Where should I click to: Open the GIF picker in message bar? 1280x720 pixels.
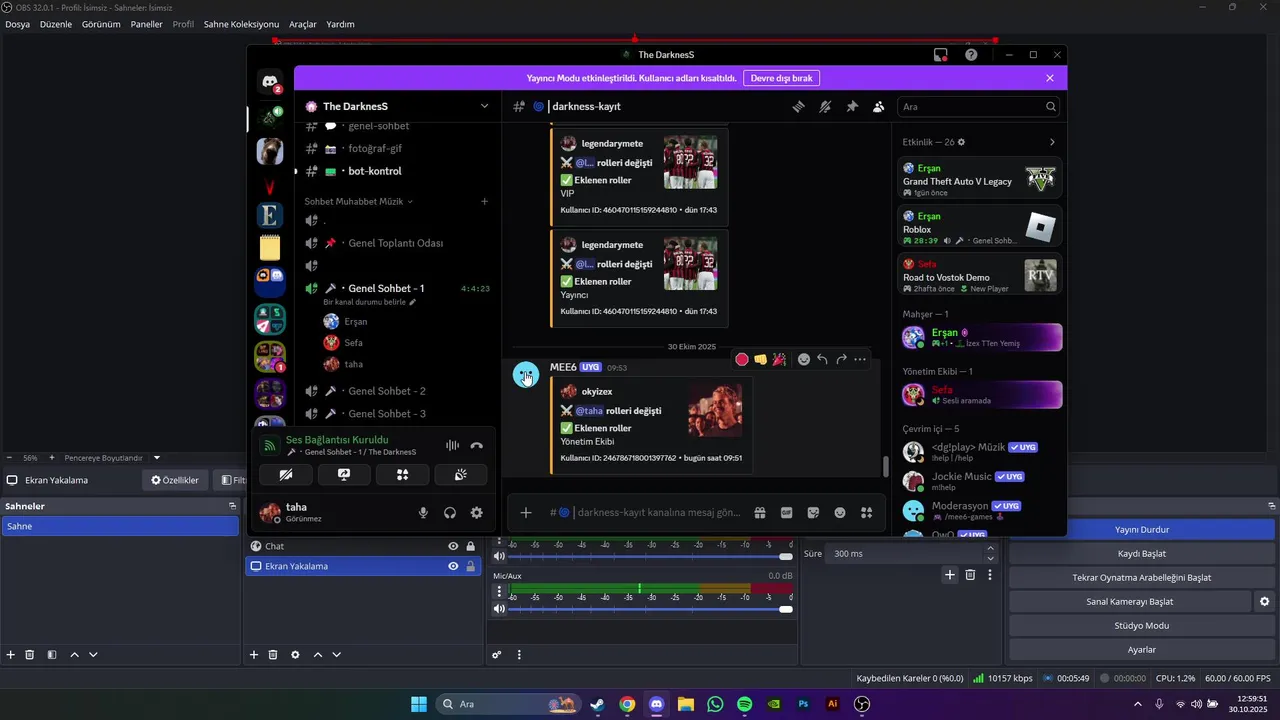pos(787,513)
